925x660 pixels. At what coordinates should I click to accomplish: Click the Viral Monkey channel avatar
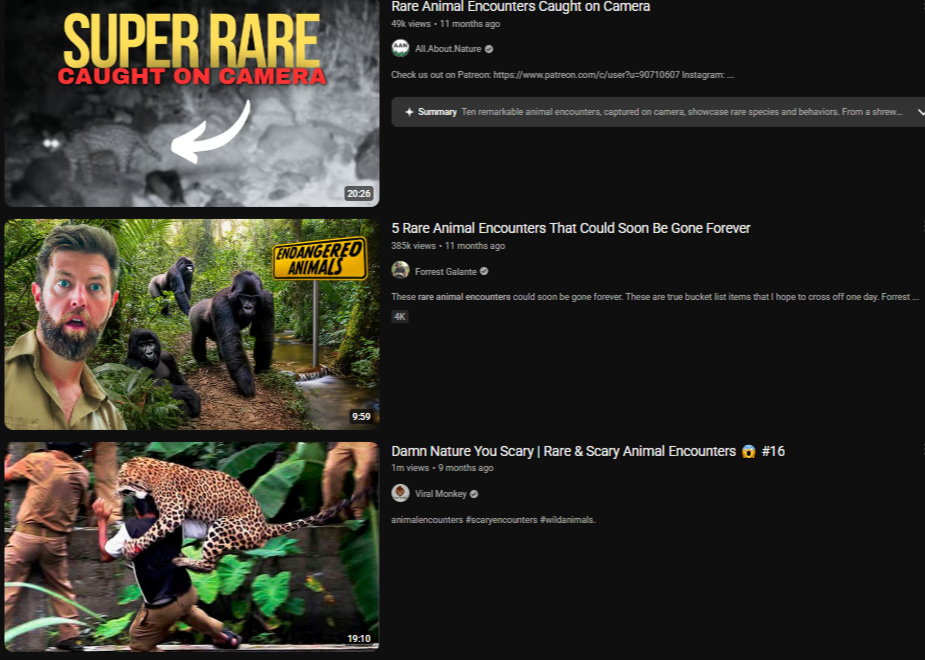click(400, 493)
